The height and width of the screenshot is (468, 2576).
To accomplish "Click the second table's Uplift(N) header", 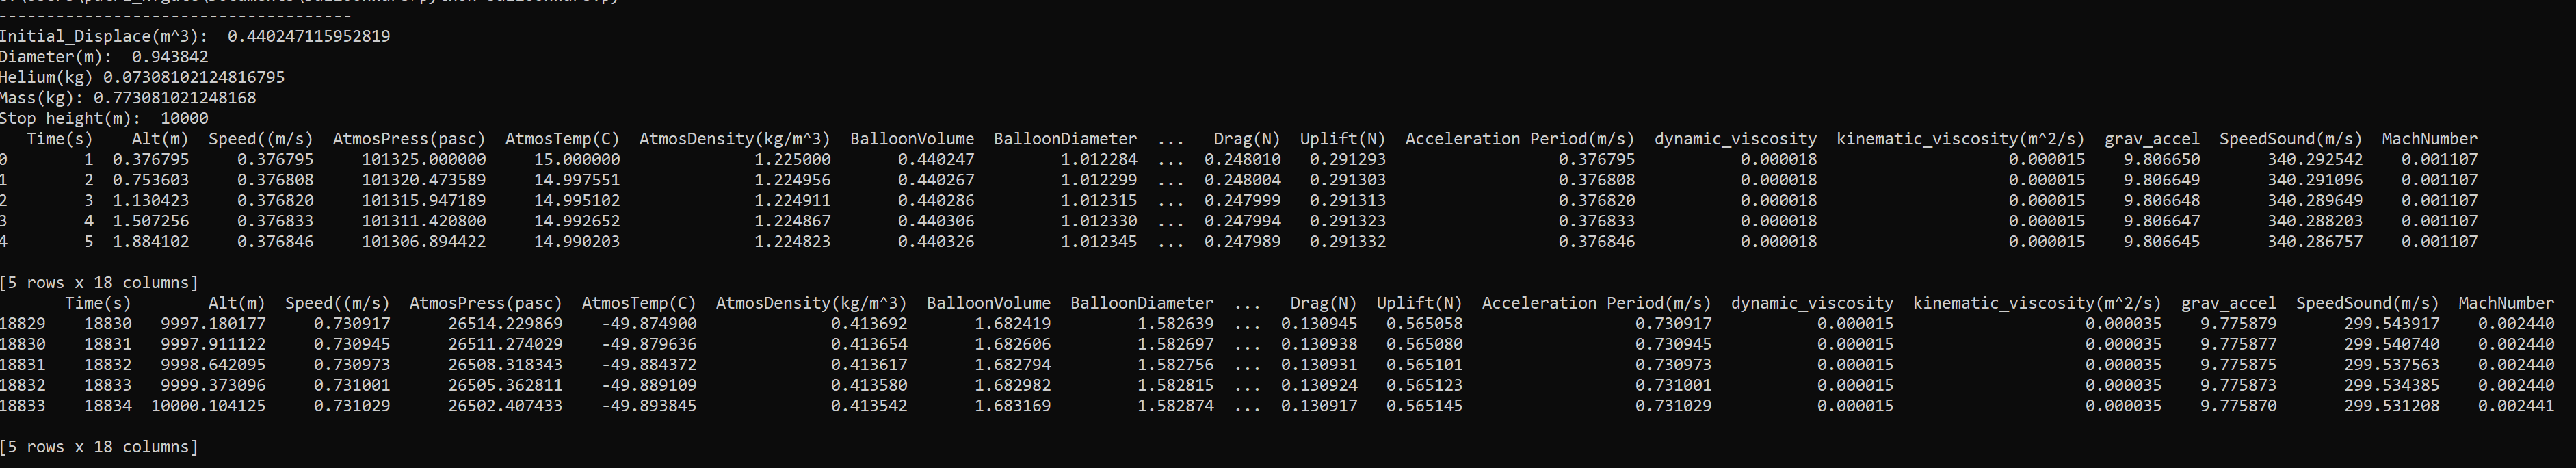I will [x=1419, y=303].
